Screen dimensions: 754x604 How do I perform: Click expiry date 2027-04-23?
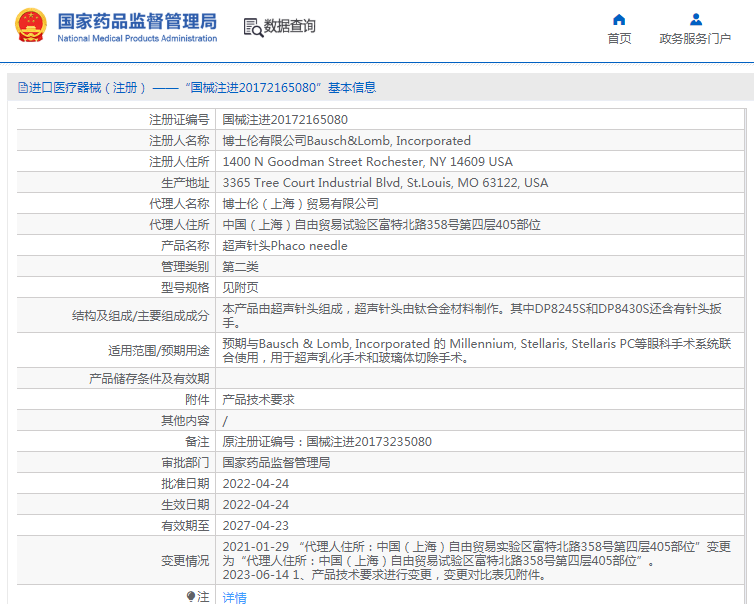[255, 526]
